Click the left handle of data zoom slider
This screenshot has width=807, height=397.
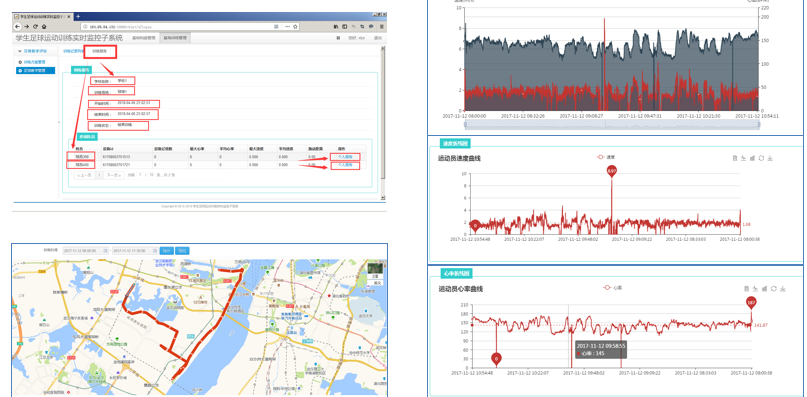coord(464,125)
